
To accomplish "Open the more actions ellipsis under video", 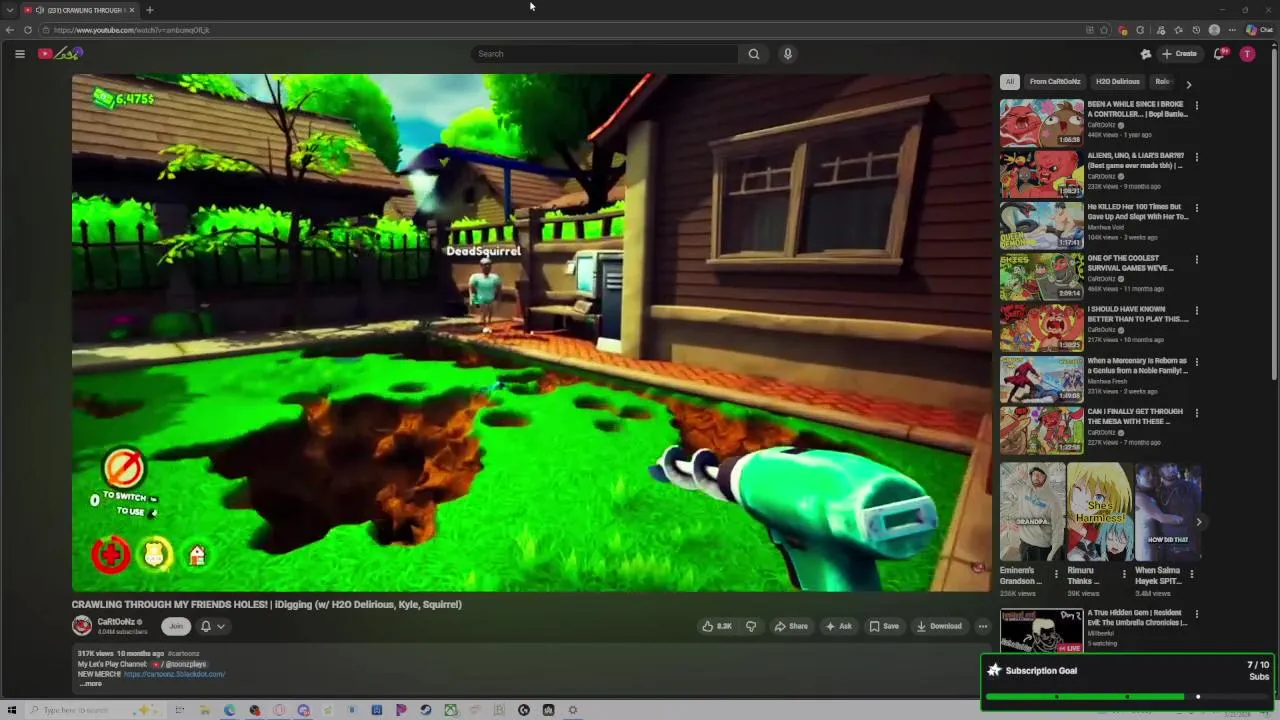I will [x=983, y=626].
